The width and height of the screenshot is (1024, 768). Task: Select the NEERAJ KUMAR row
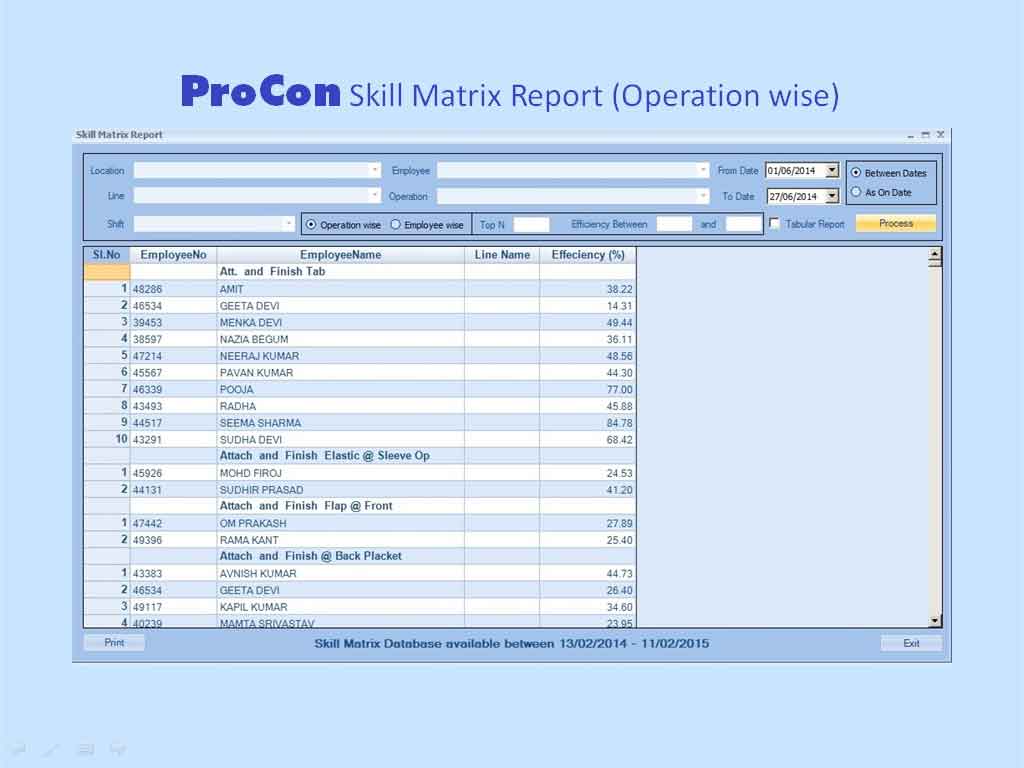(360, 356)
